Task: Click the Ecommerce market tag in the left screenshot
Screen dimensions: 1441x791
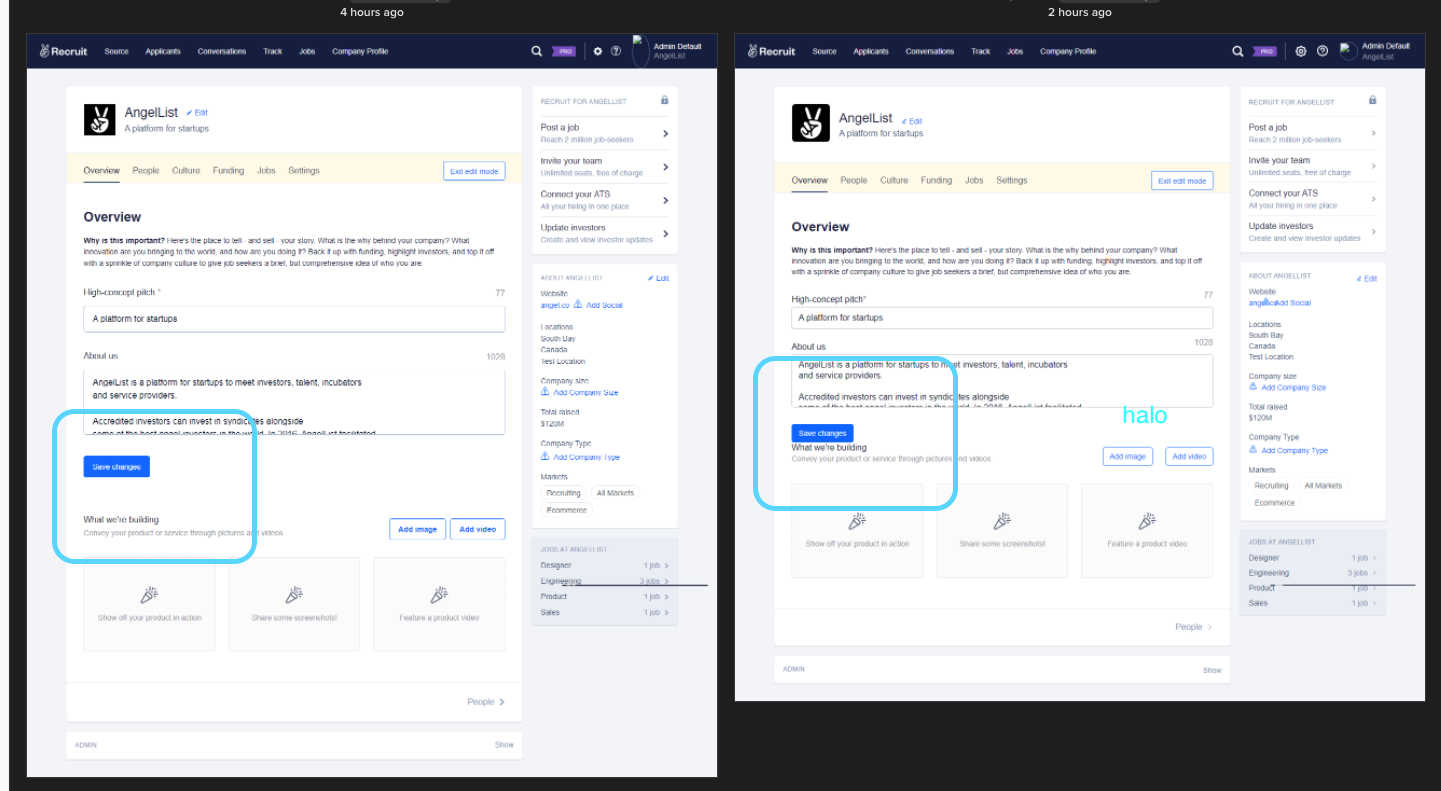Action: 567,510
